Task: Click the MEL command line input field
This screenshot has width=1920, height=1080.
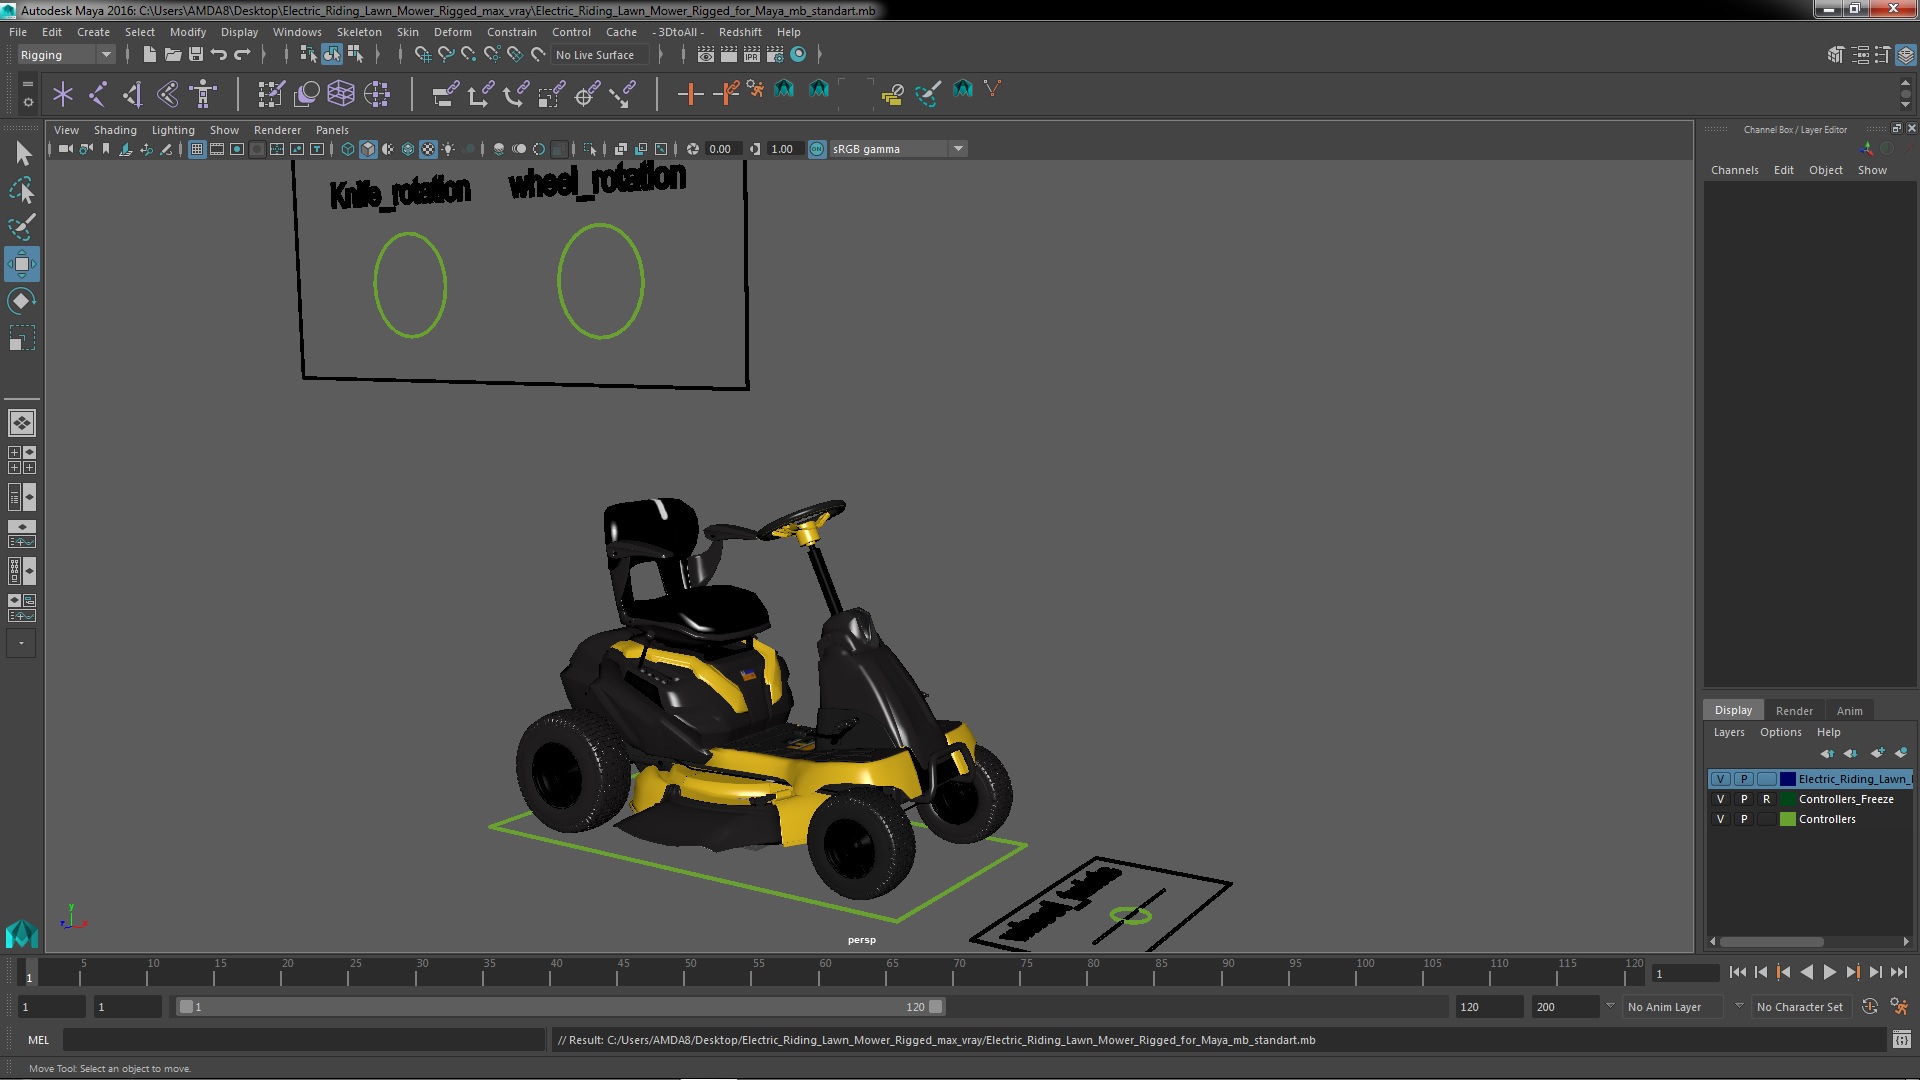Action: 303,1040
